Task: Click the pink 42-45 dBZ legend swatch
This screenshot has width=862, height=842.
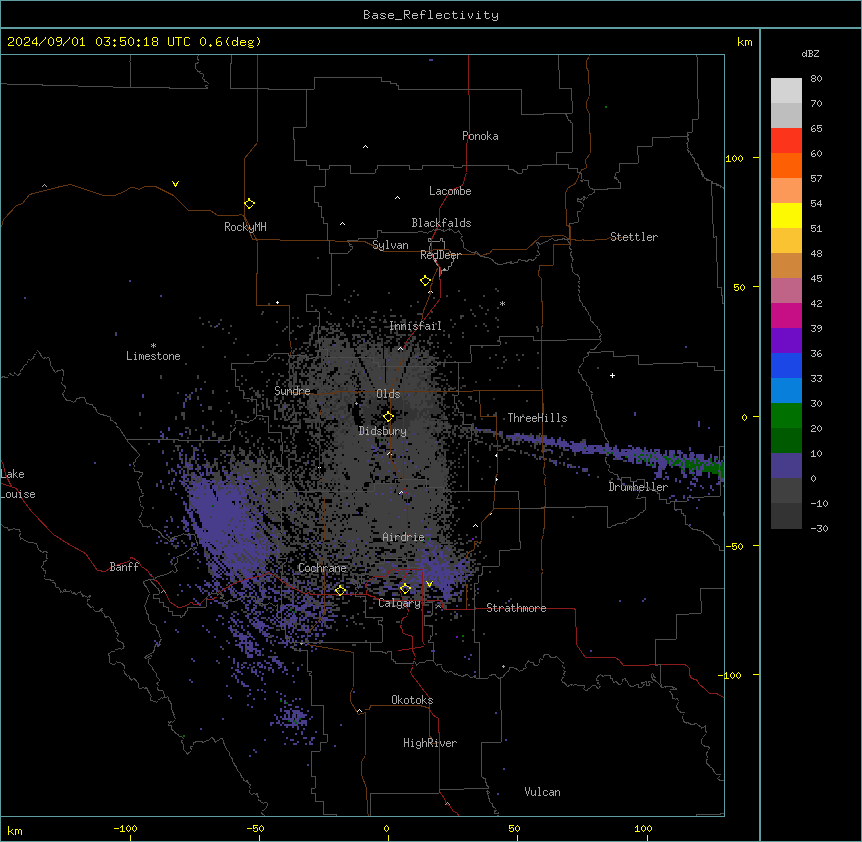Action: tap(786, 291)
